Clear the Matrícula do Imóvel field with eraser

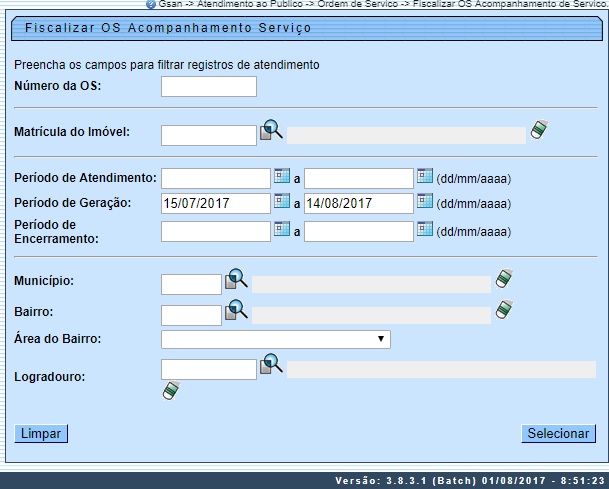coord(539,129)
